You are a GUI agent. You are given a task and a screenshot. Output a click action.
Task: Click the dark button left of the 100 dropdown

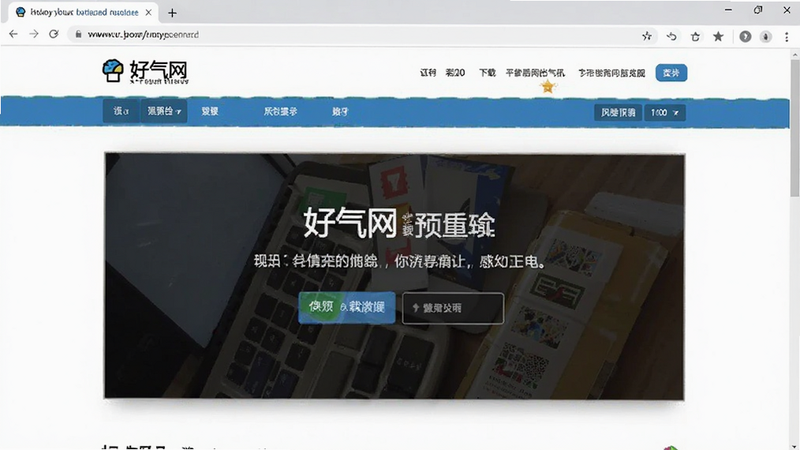pyautogui.click(x=618, y=113)
